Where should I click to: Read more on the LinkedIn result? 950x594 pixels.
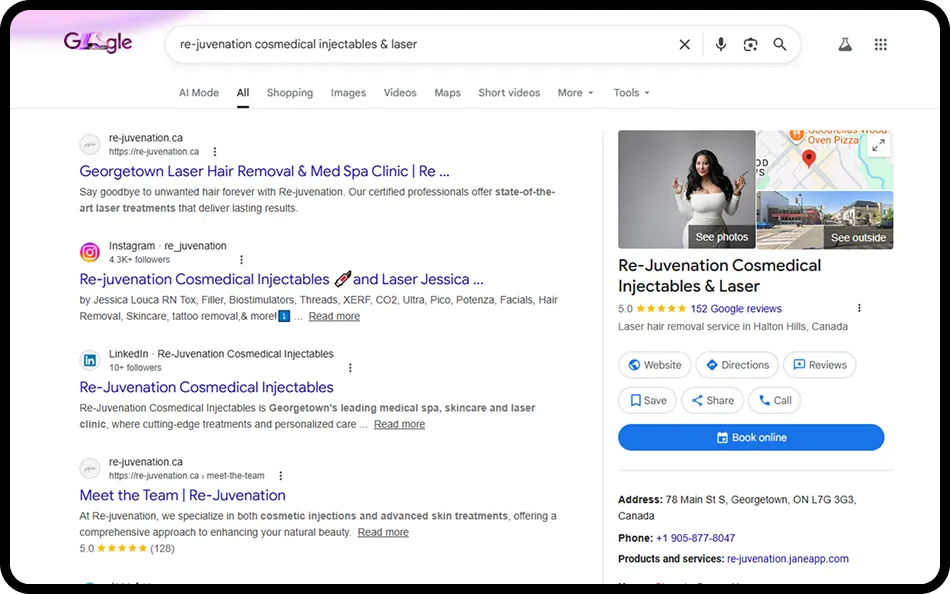399,424
